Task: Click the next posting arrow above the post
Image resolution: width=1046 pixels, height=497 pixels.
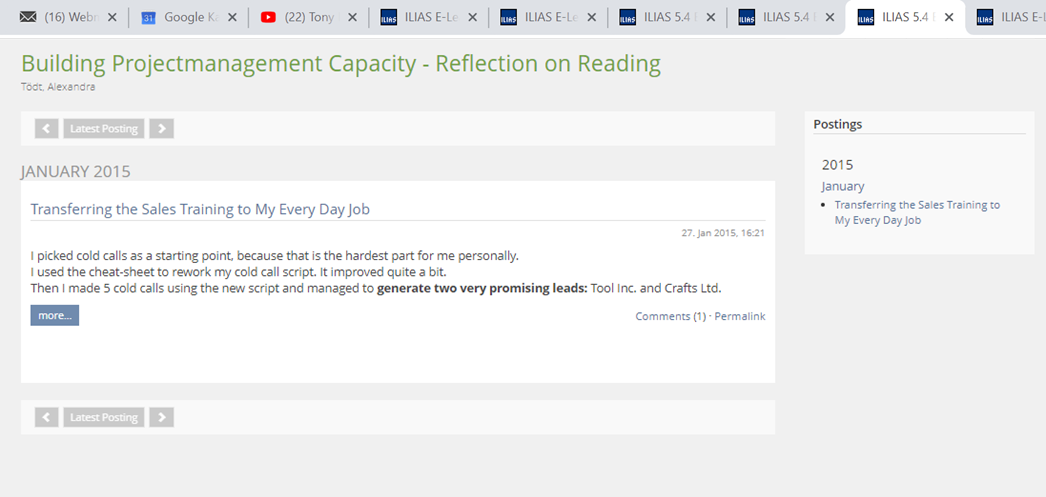Action: [161, 128]
